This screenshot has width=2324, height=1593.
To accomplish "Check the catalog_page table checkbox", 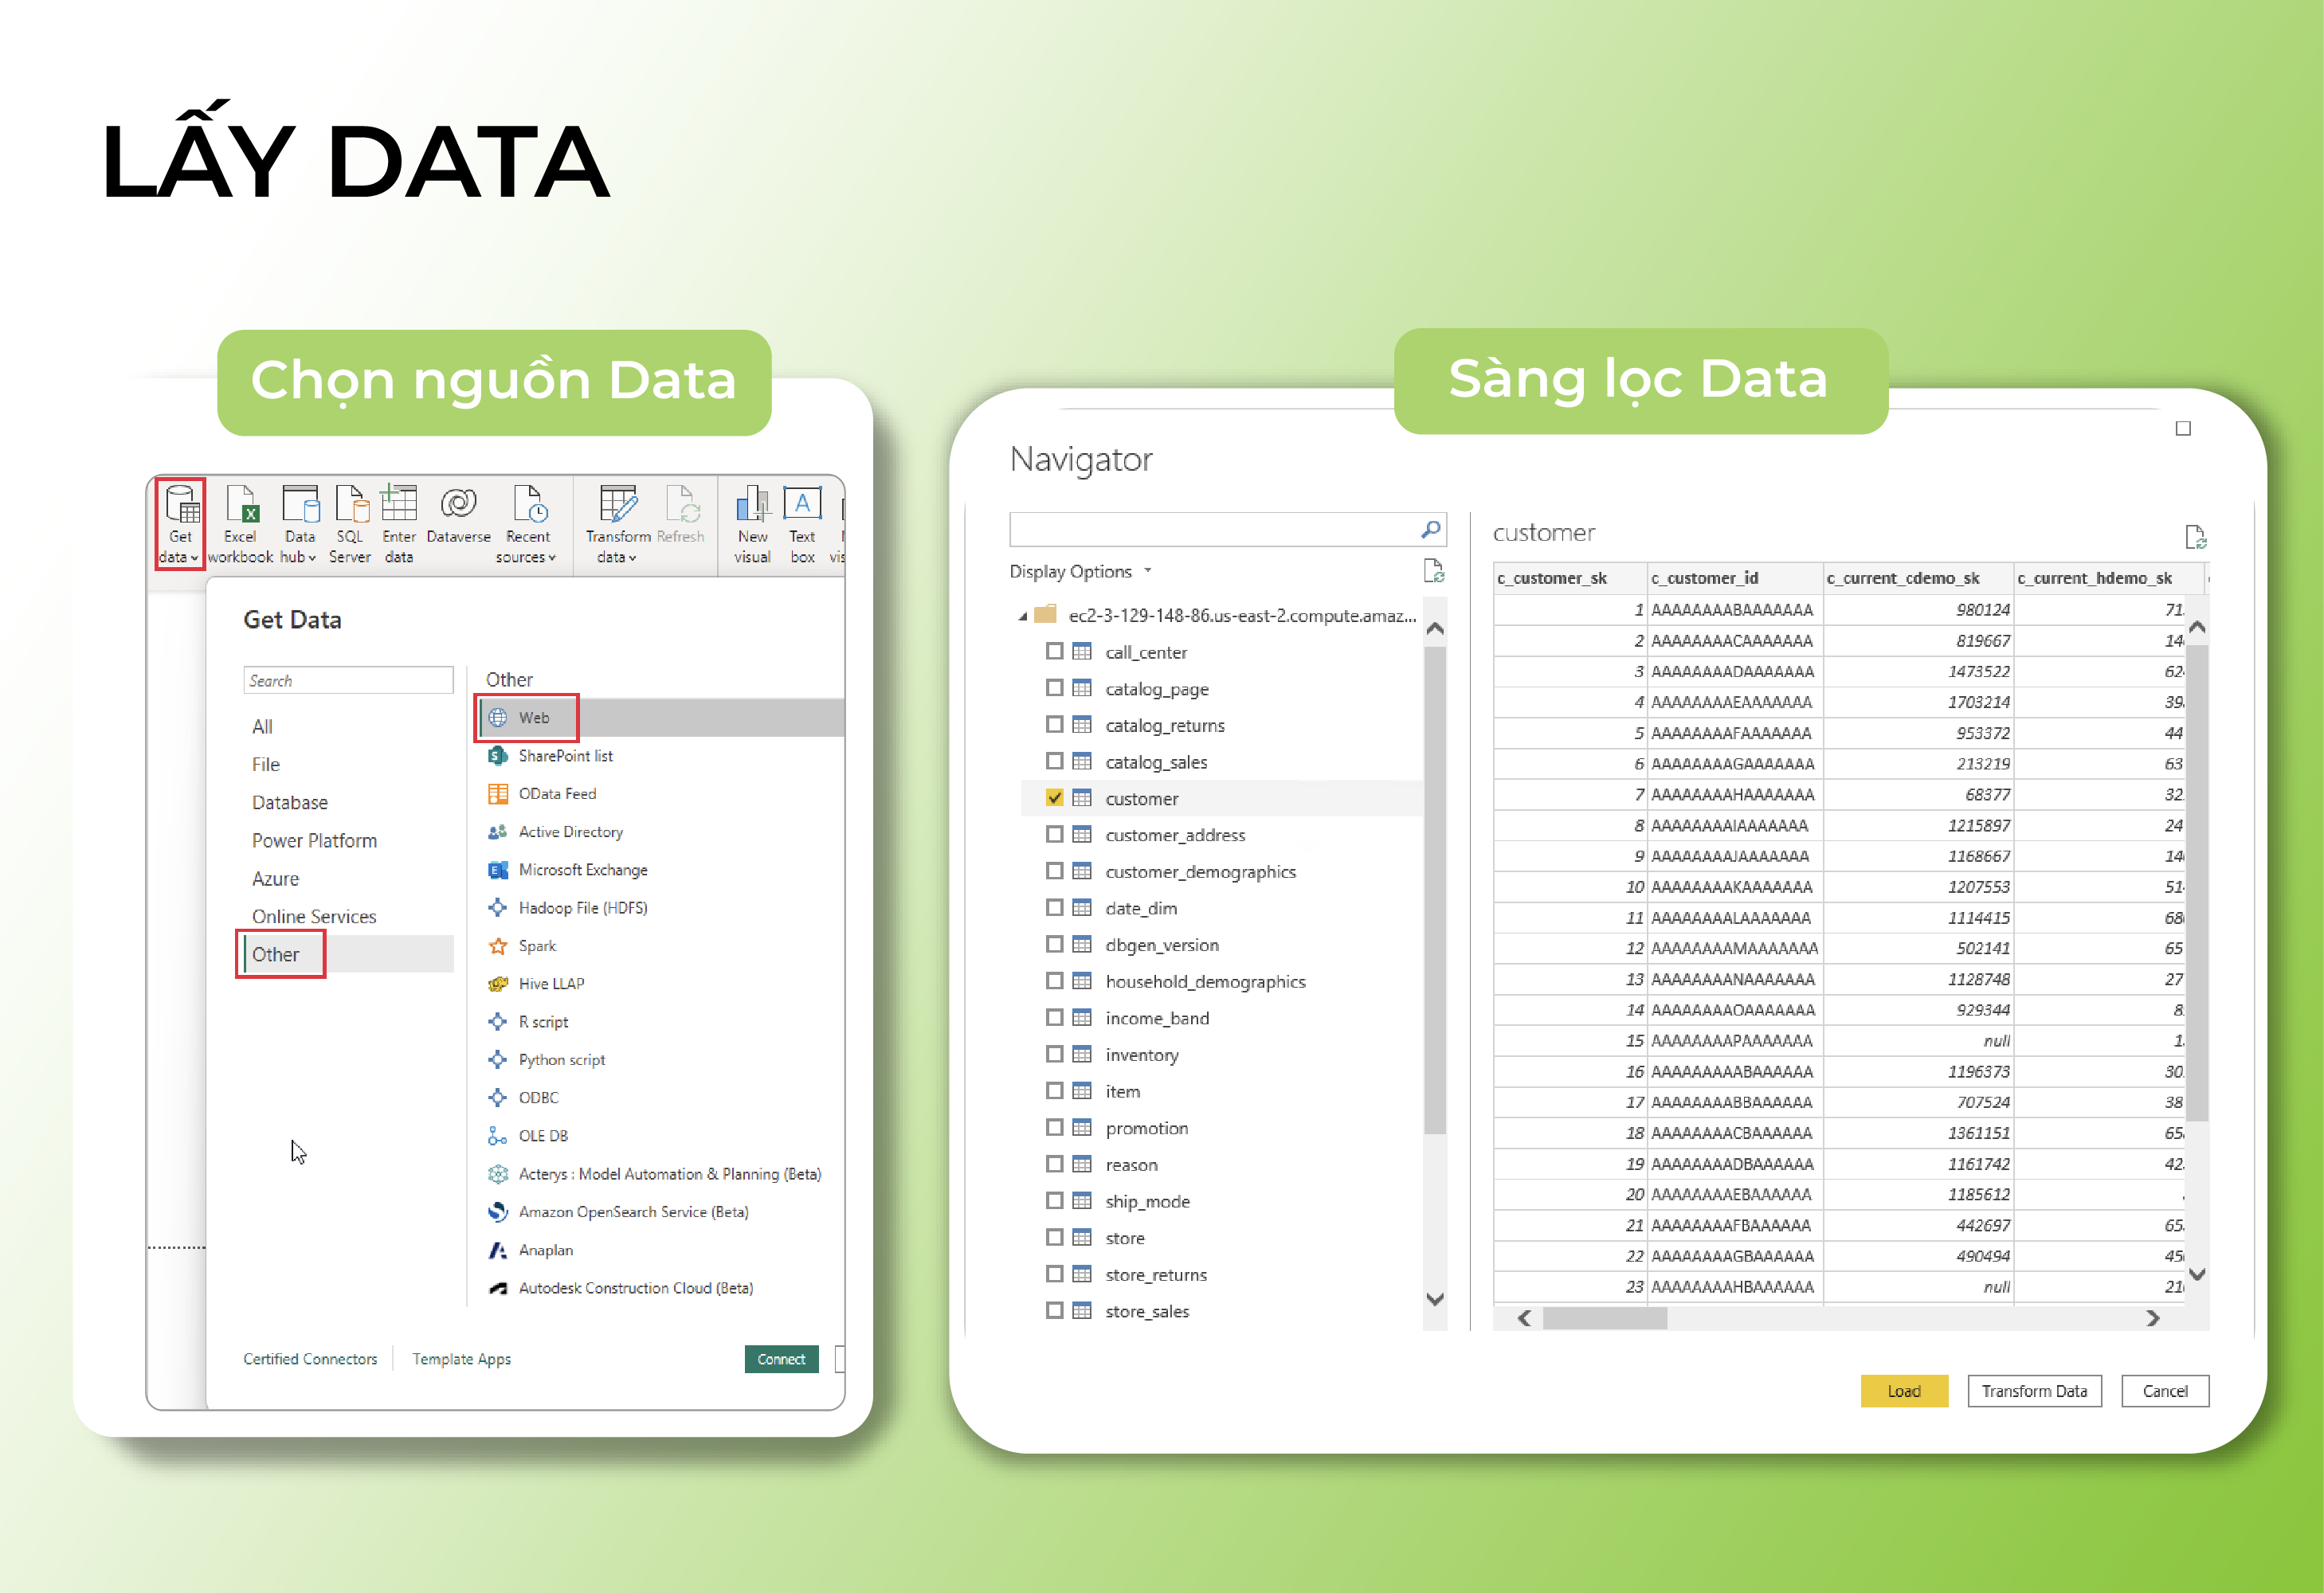I will click(x=1054, y=688).
